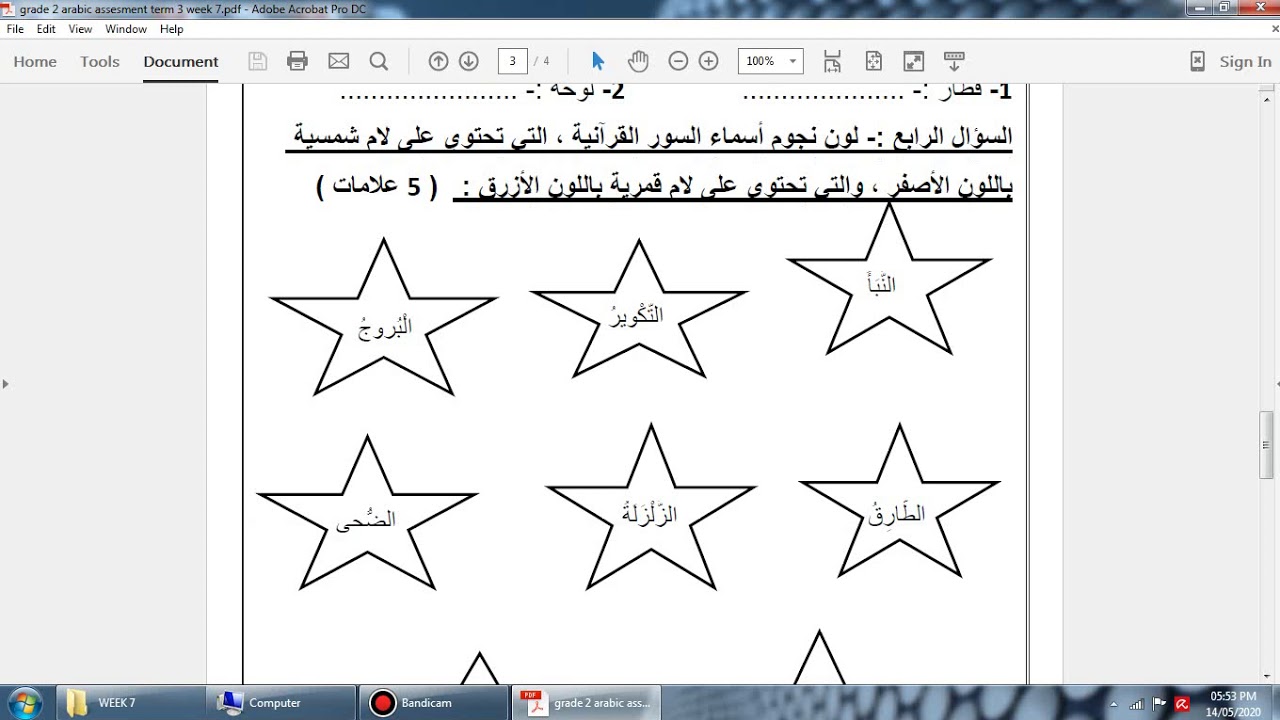Select the grade 2 arabic PDF taskbar button
Screen dimensions: 1280x720
tap(587, 703)
